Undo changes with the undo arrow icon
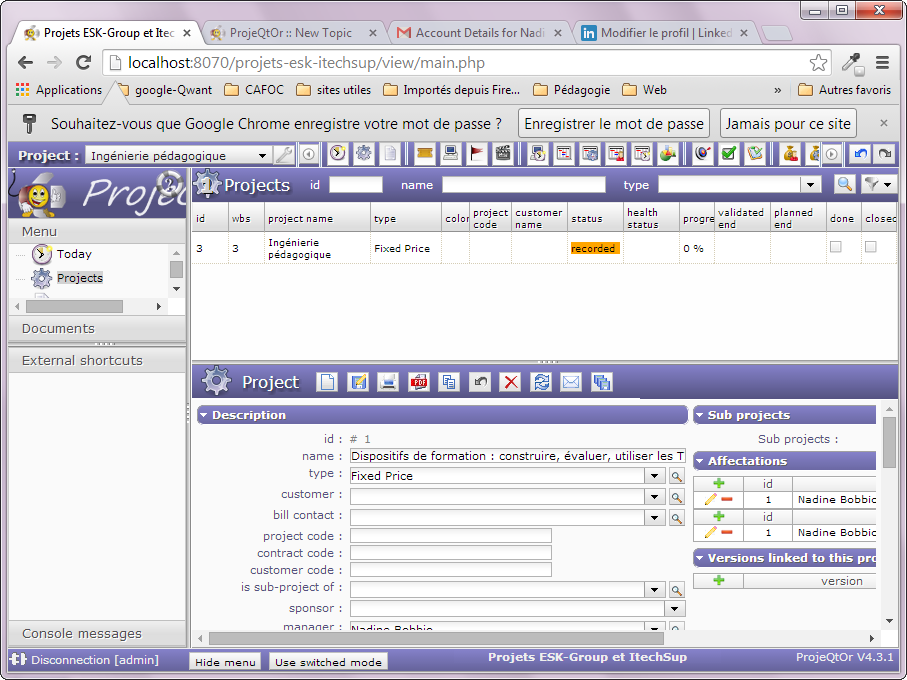Image resolution: width=907 pixels, height=680 pixels. pyautogui.click(x=480, y=382)
